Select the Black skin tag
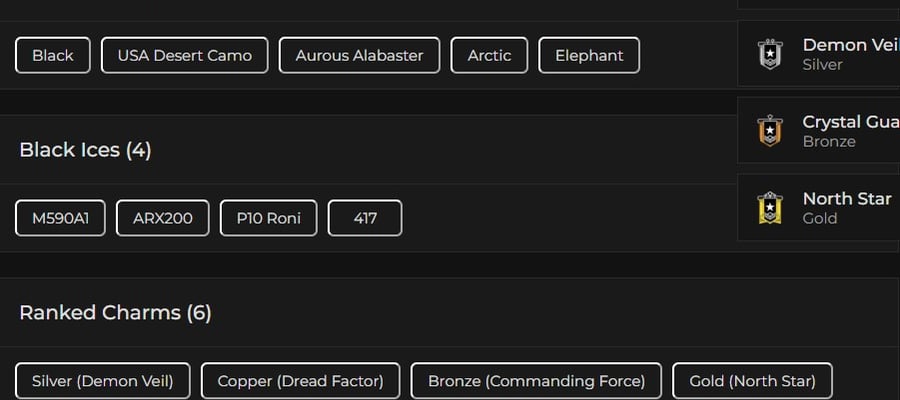900x400 pixels. [53, 55]
